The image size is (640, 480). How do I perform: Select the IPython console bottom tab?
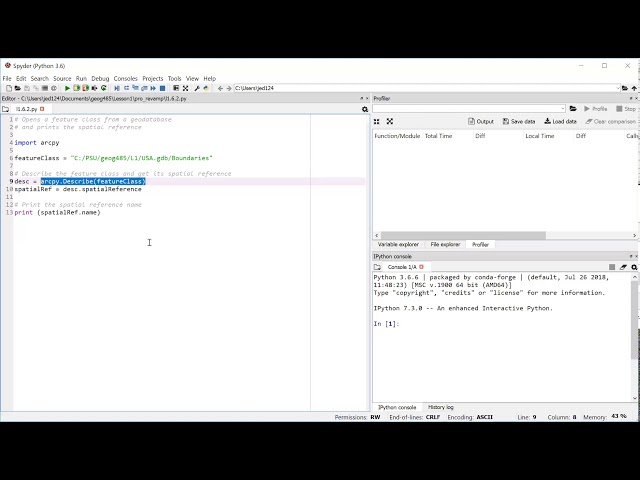pos(397,407)
